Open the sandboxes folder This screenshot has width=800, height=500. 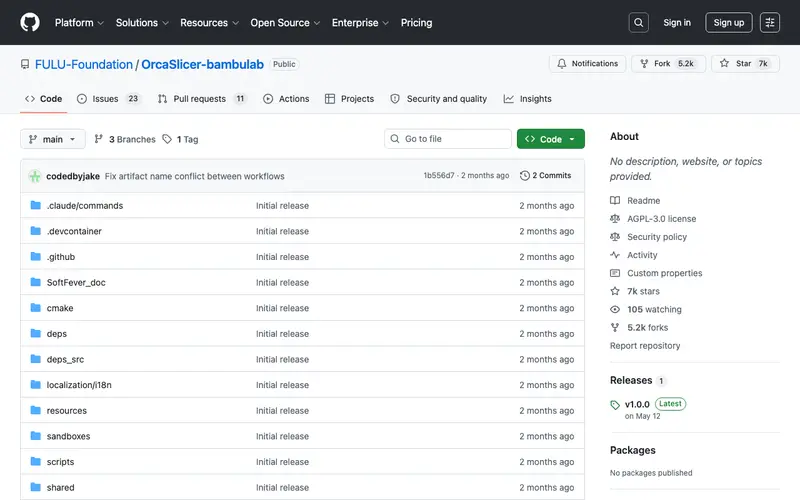(68, 436)
